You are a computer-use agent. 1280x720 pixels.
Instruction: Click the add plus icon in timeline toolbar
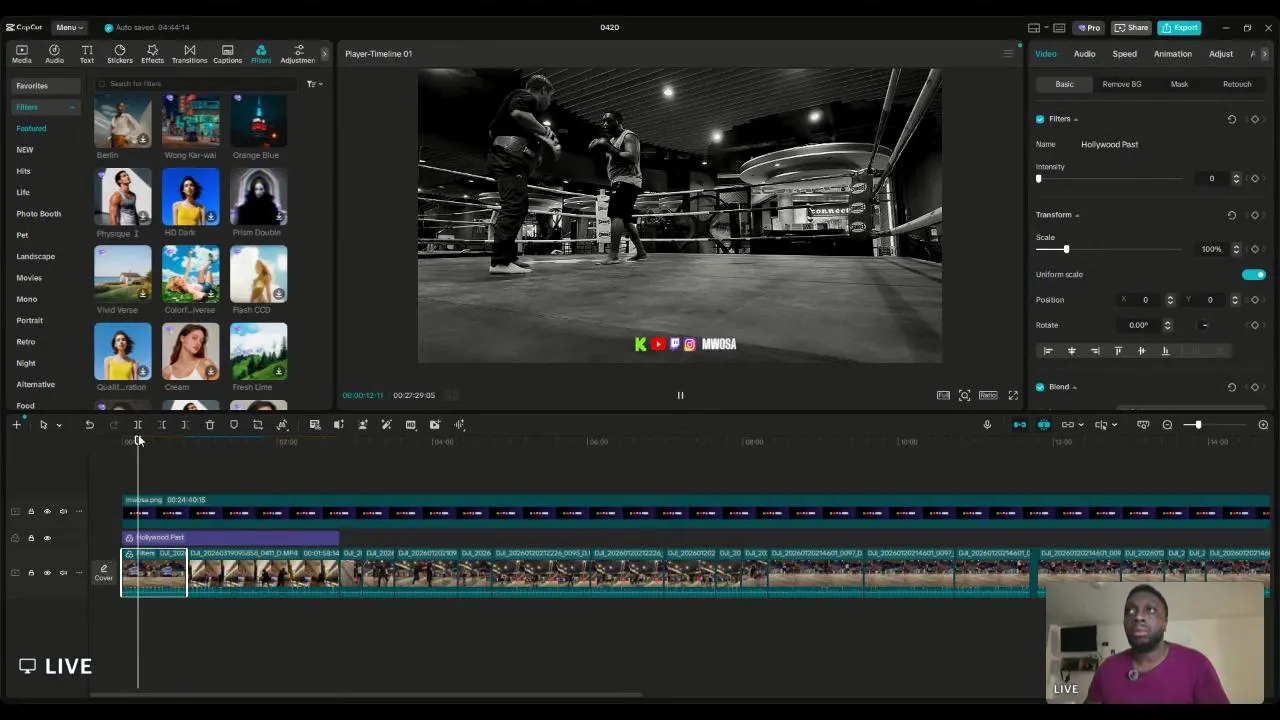(16, 425)
